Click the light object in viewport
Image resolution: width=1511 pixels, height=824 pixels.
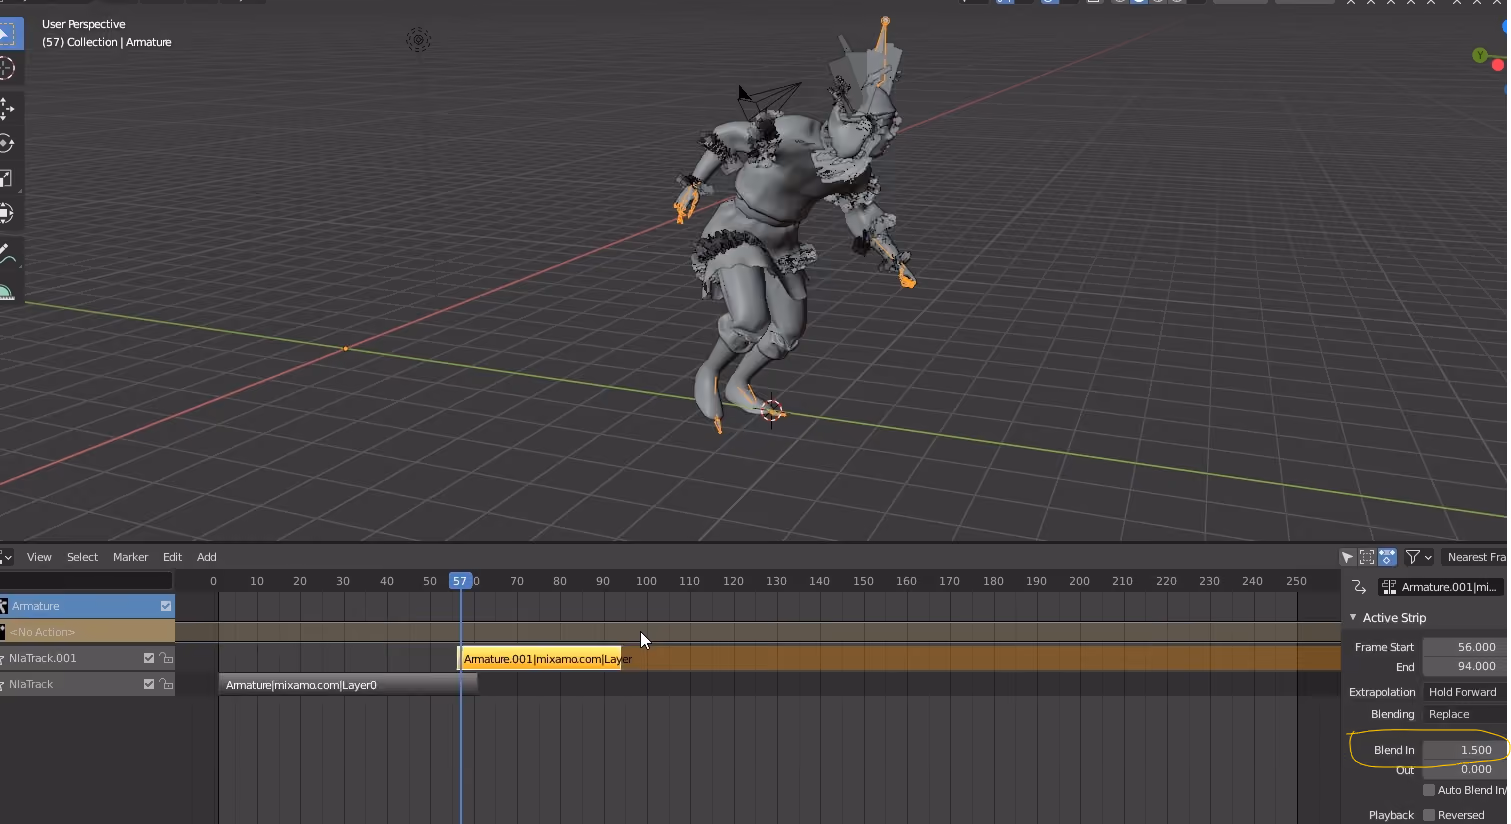(418, 40)
